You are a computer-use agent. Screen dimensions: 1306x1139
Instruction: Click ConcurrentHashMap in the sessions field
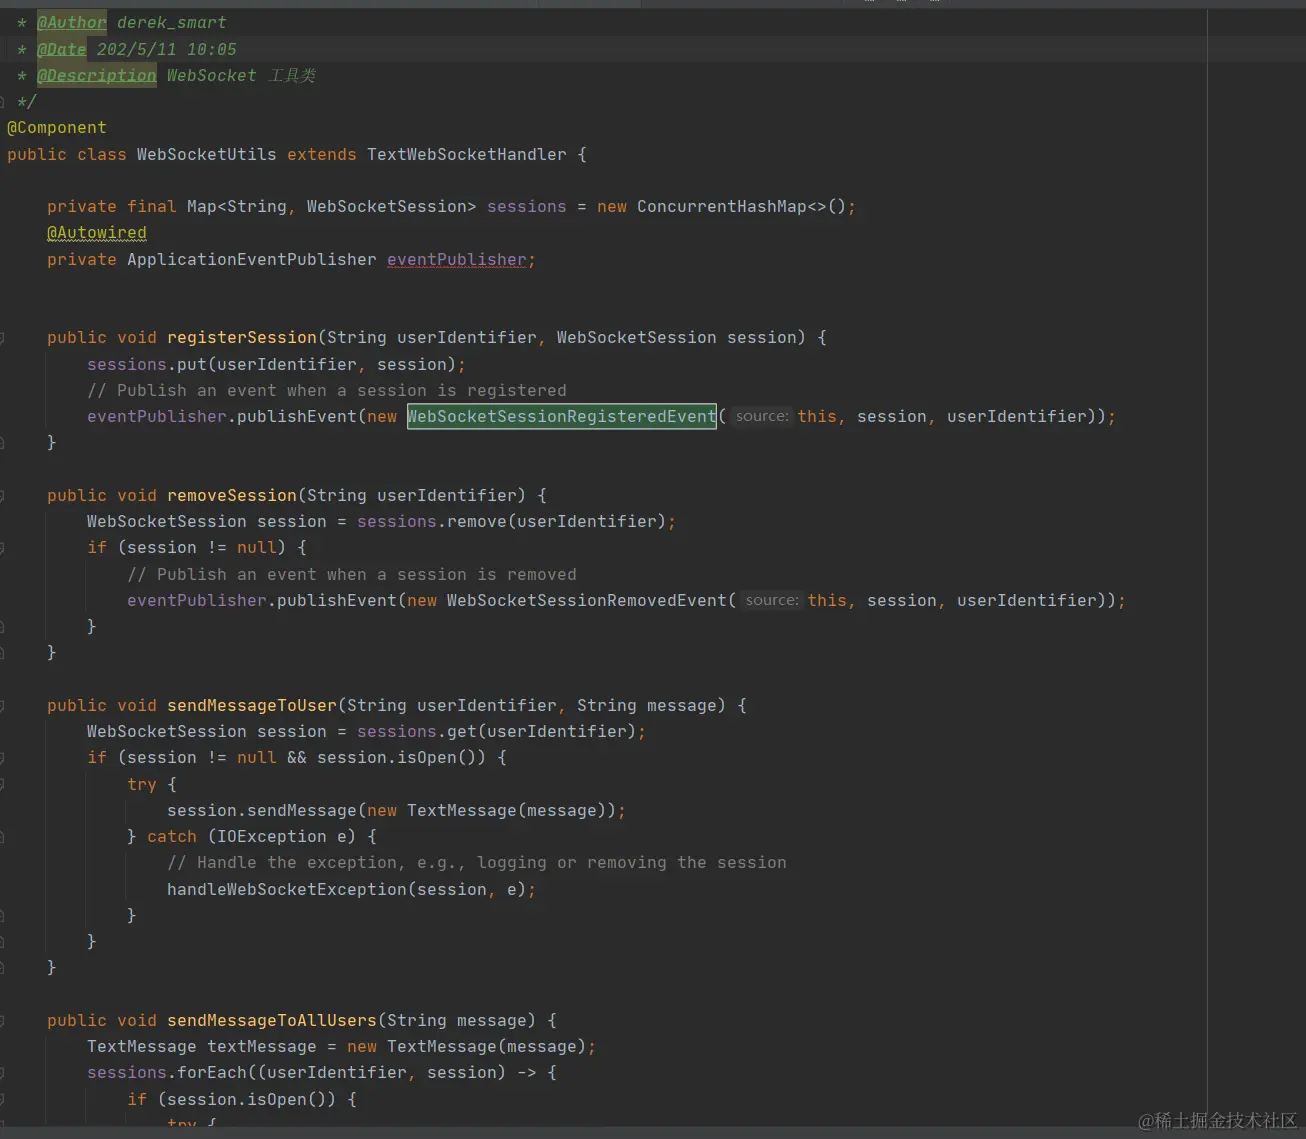[722, 206]
